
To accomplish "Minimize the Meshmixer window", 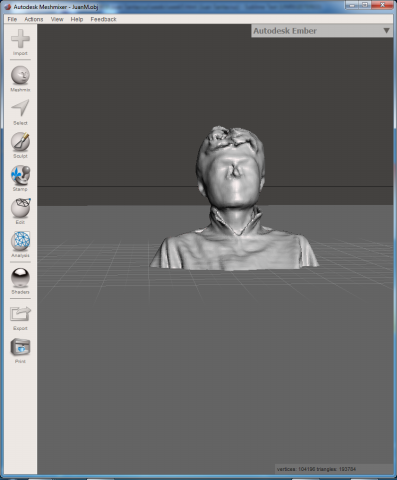I will [x=352, y=5].
